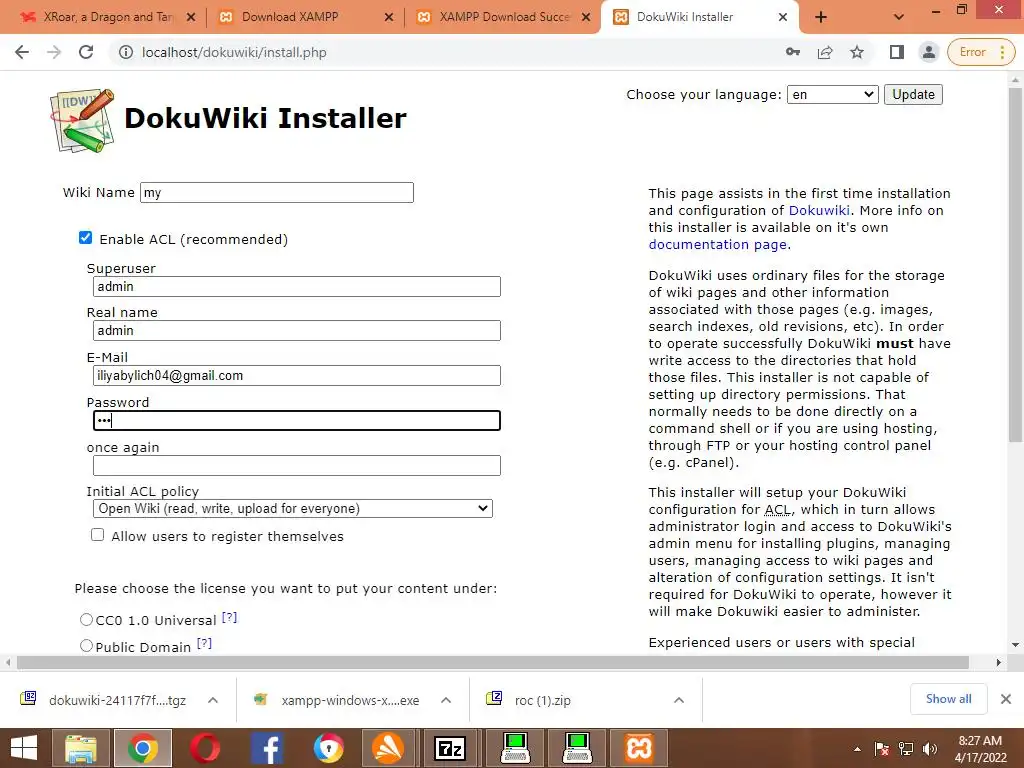Click the address bar URL
Image resolution: width=1024 pixels, height=768 pixels.
tap(234, 52)
